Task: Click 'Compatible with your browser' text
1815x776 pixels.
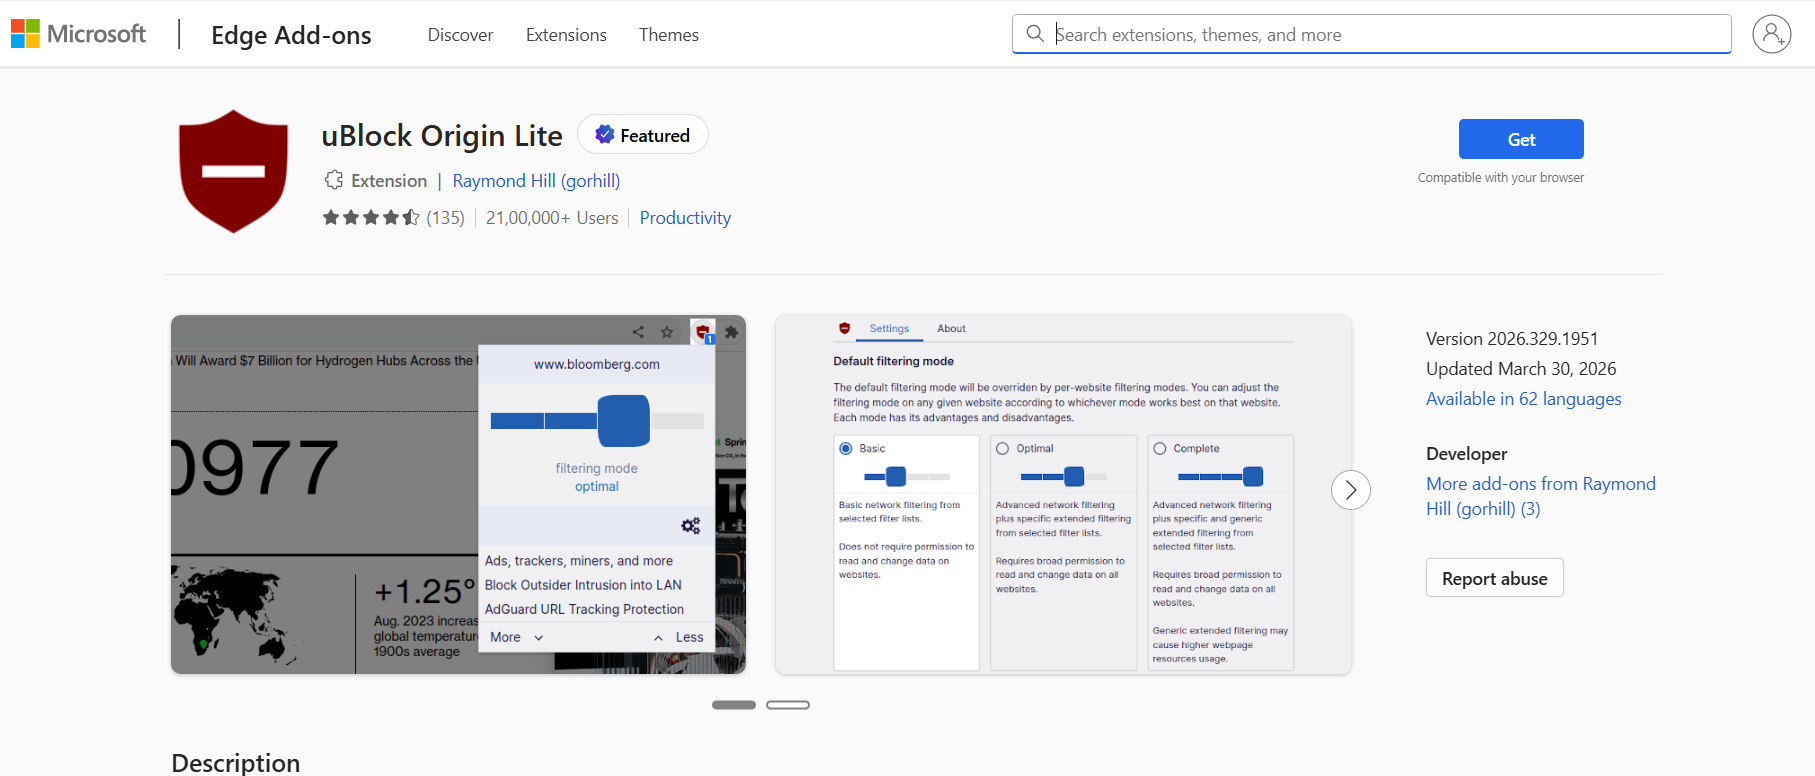Action: pyautogui.click(x=1500, y=177)
